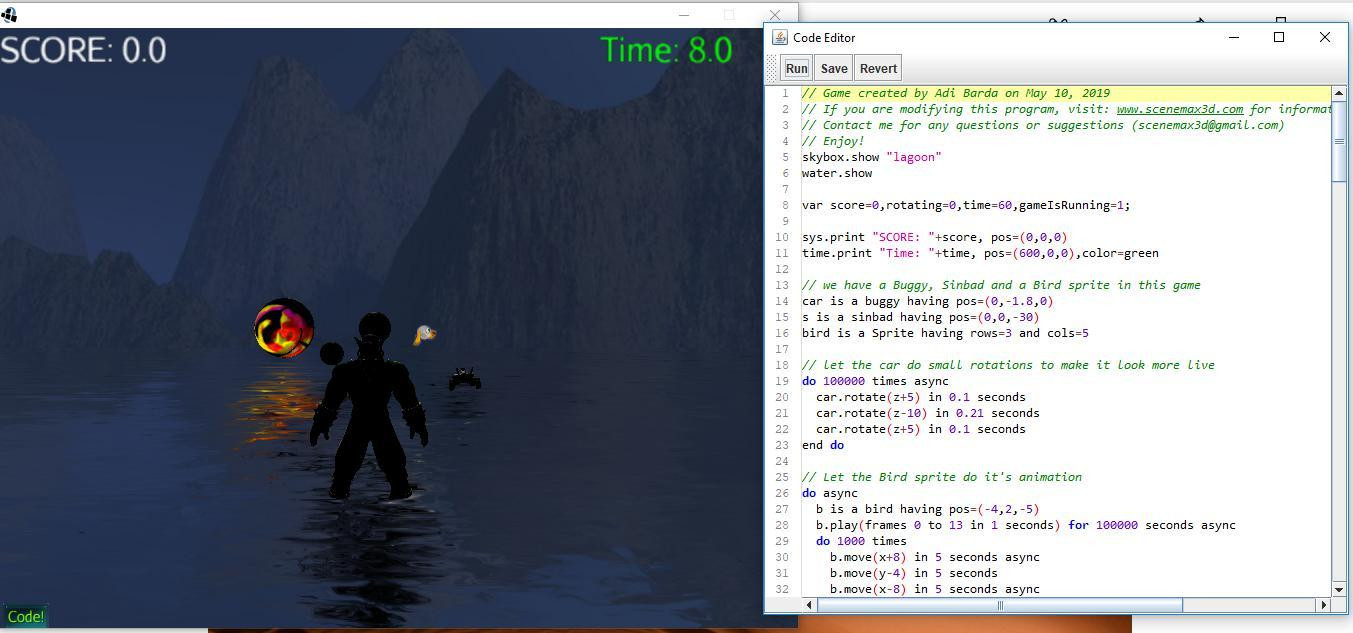This screenshot has width=1353, height=633.
Task: Click the 'do 100000 times async' line
Action: (x=875, y=381)
